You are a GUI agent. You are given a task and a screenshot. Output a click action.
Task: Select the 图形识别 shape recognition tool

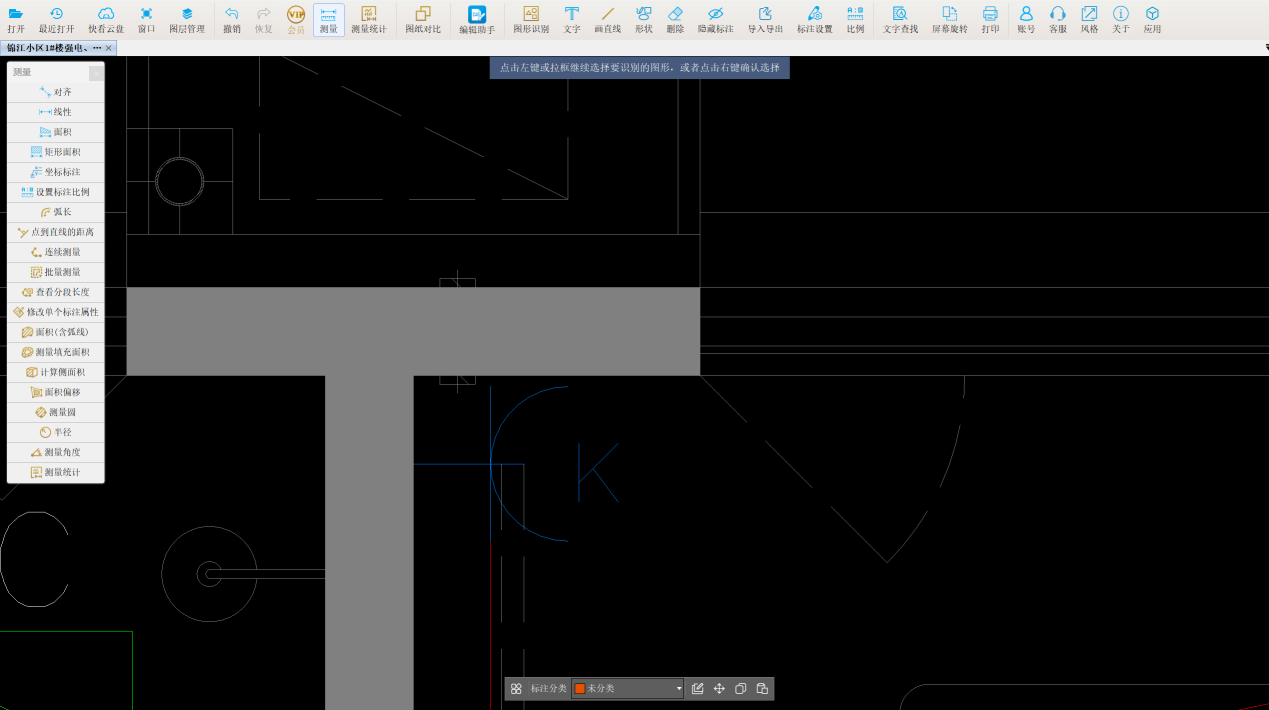coord(531,19)
